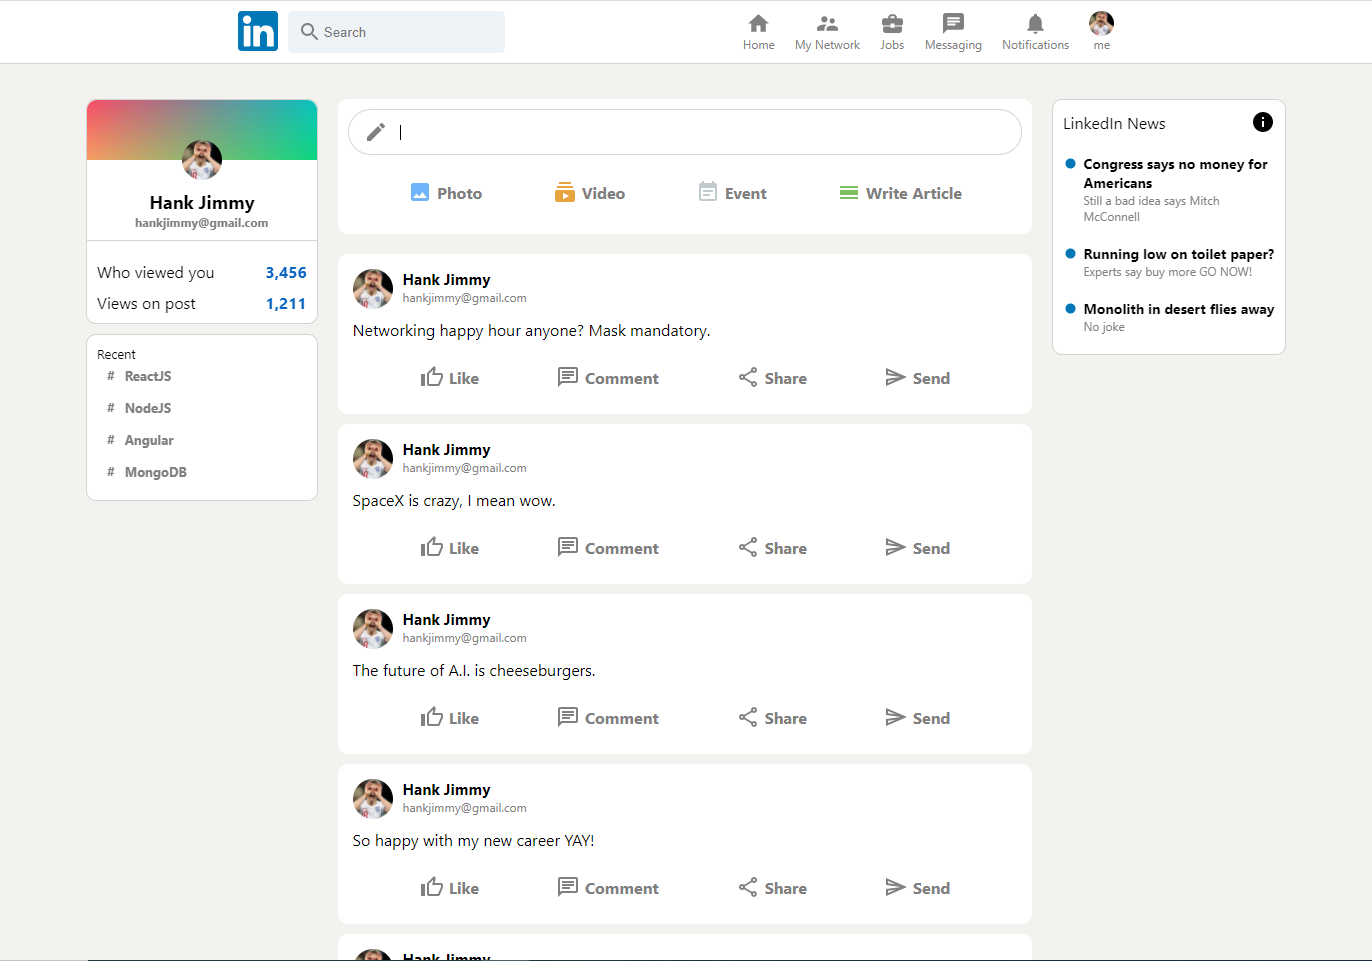Open the Home nav icon
The image size is (1372, 961).
(758, 23)
